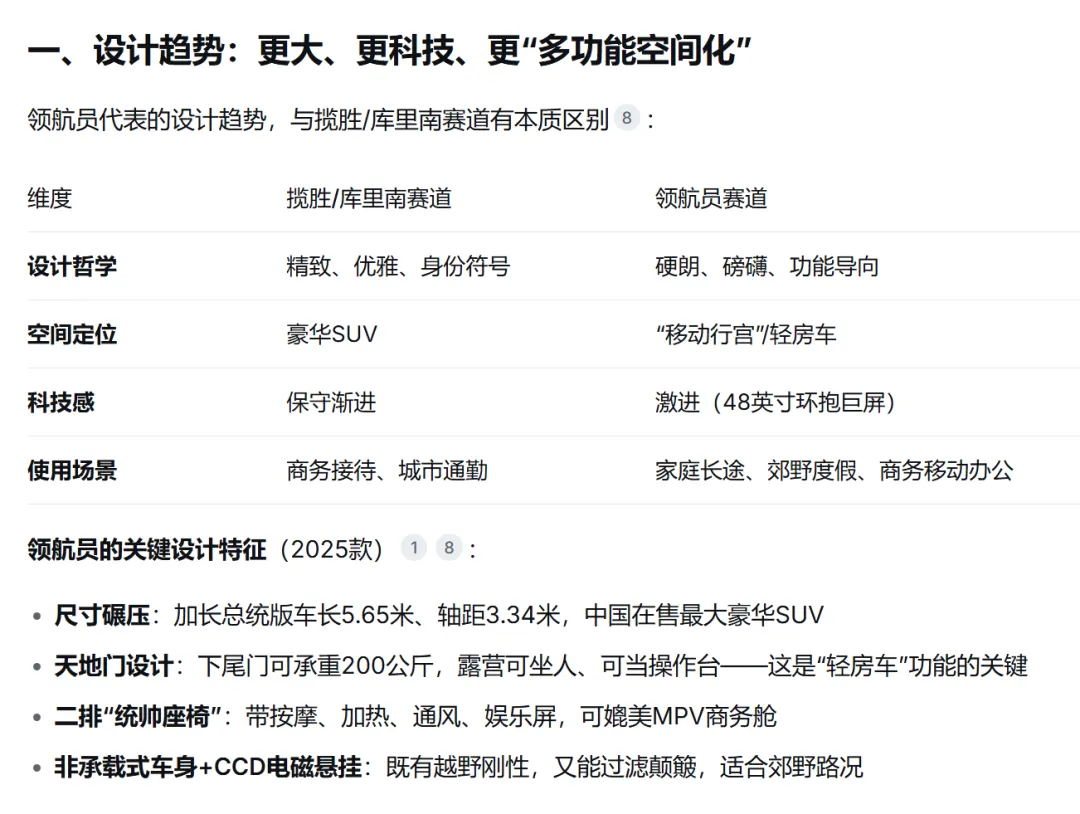The height and width of the screenshot is (814, 1080).
Task: Click the cell 激进（48英寸环抱巨屏）
Action: pos(776,402)
